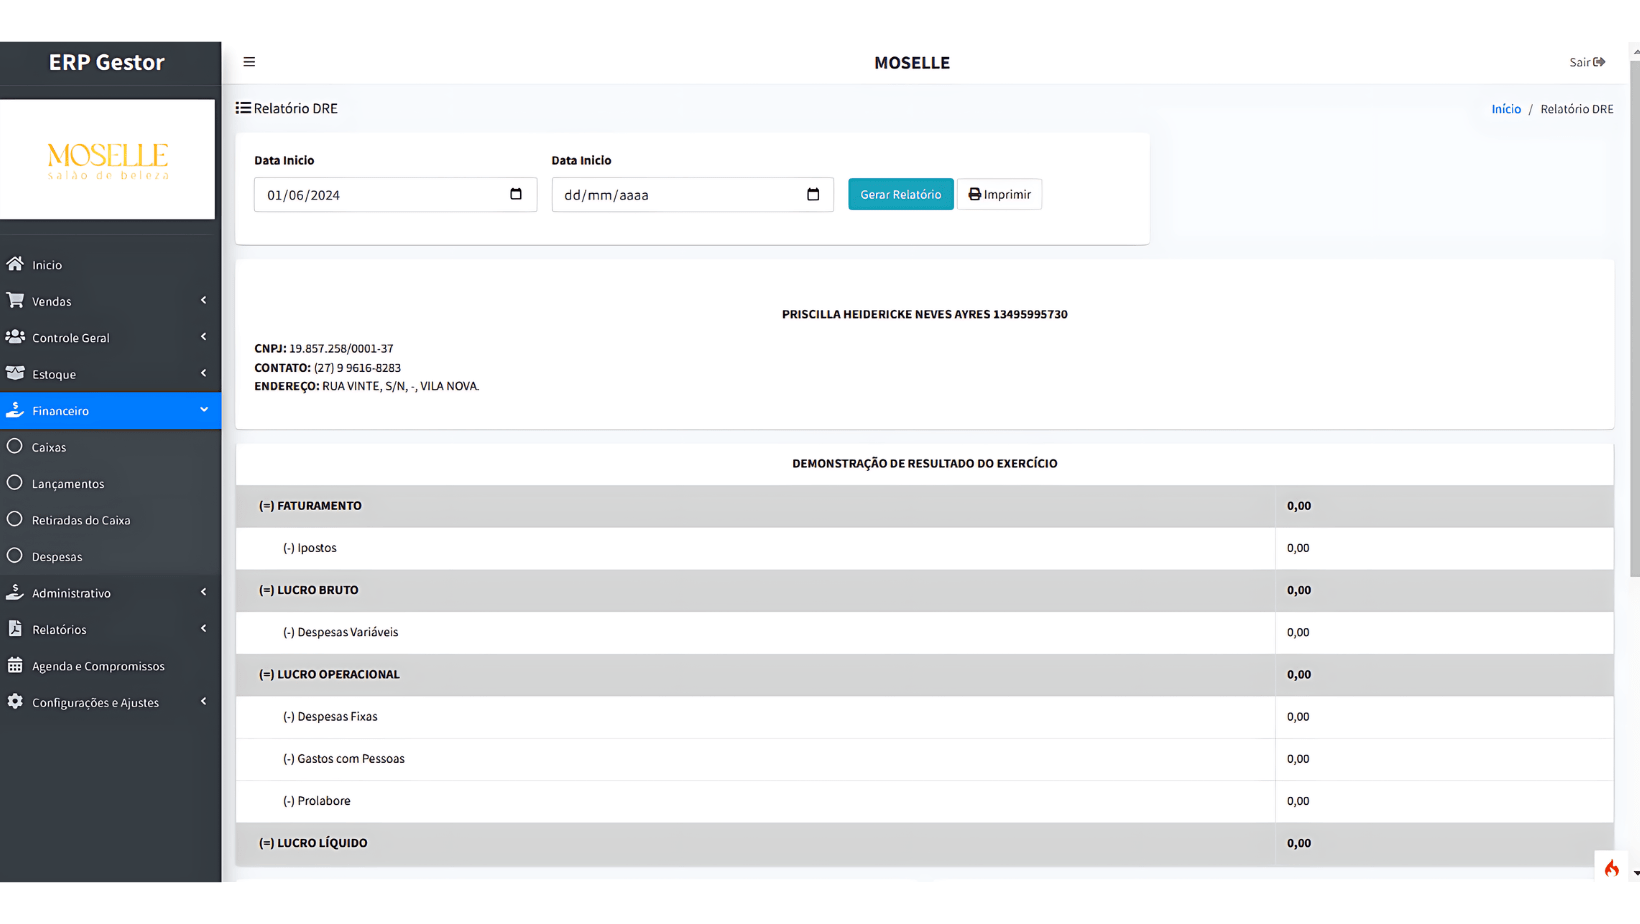
Task: Click the Início breadcrumb link
Action: click(1505, 109)
